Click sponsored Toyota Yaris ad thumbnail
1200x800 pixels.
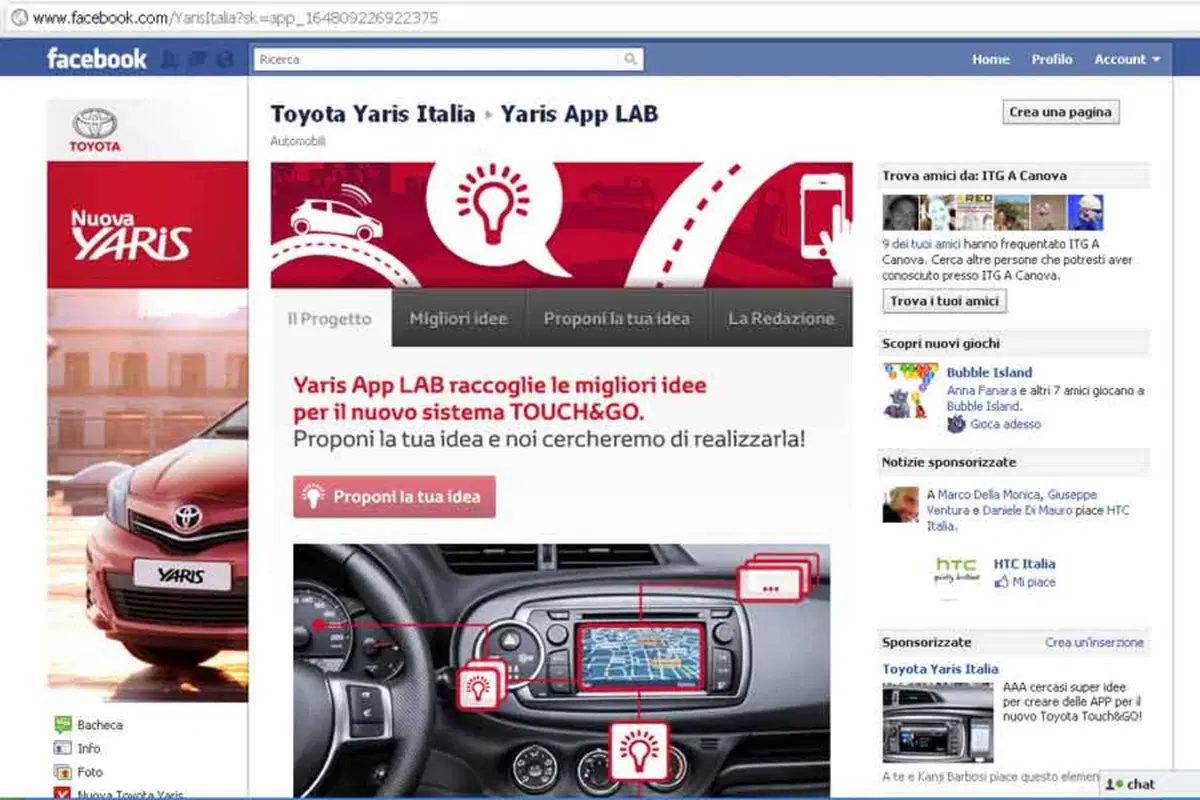coord(938,723)
